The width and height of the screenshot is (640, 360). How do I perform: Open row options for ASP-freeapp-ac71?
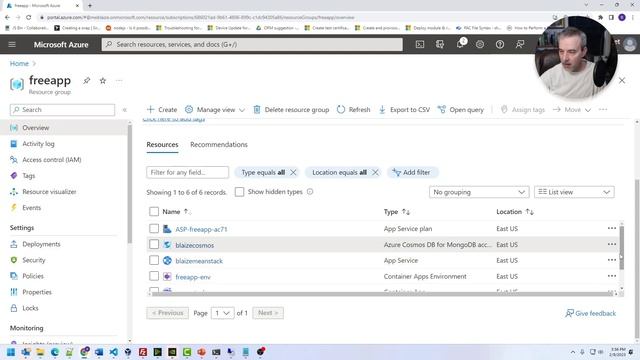[x=611, y=228]
